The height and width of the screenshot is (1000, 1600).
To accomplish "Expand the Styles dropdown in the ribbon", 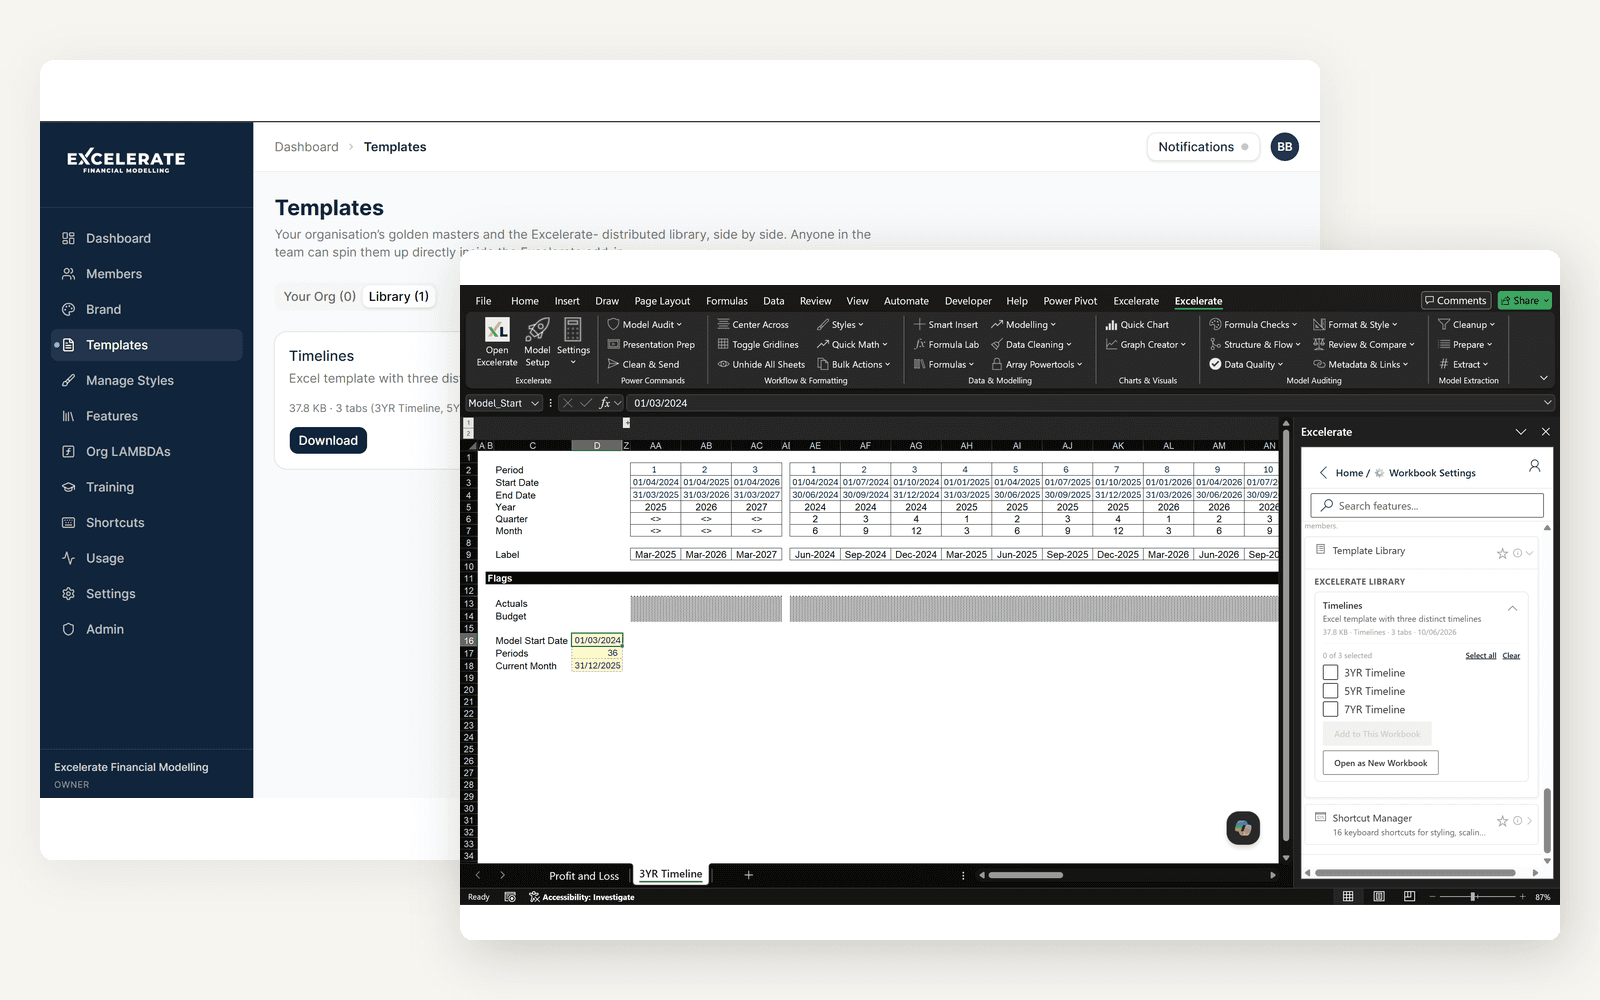I will [x=840, y=325].
